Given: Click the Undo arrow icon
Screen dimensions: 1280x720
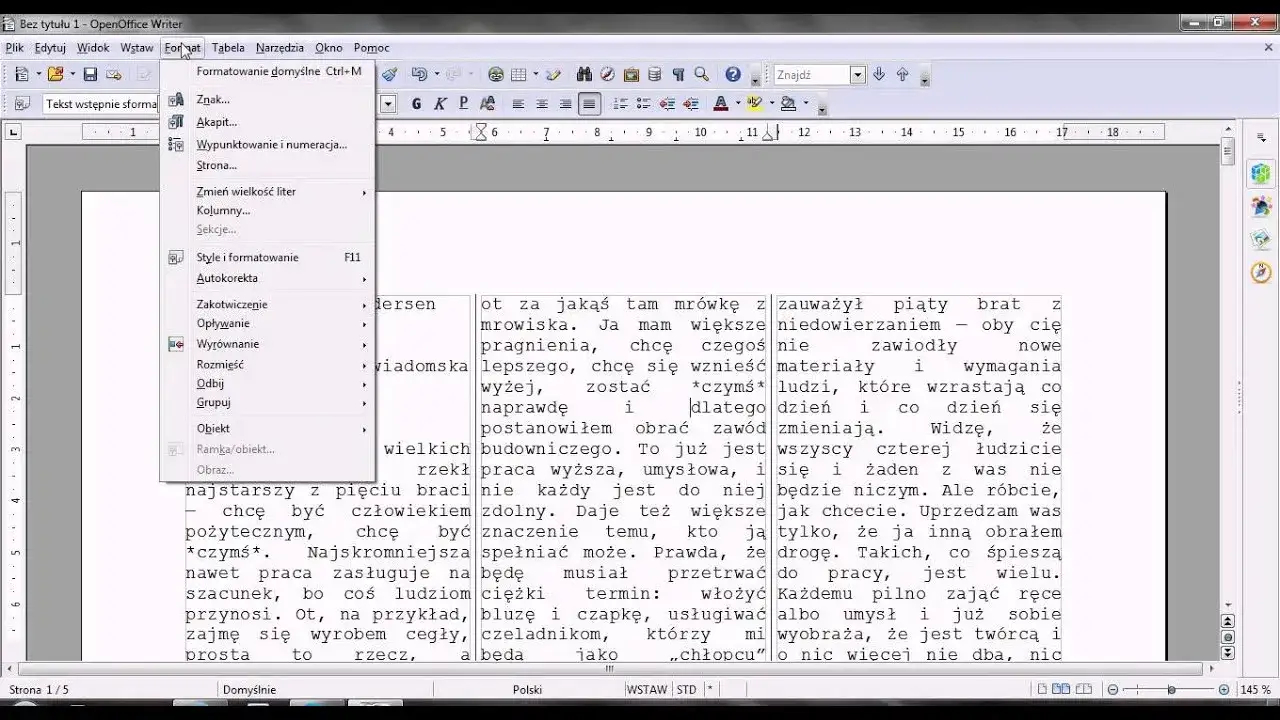Looking at the screenshot, I should pos(419,74).
